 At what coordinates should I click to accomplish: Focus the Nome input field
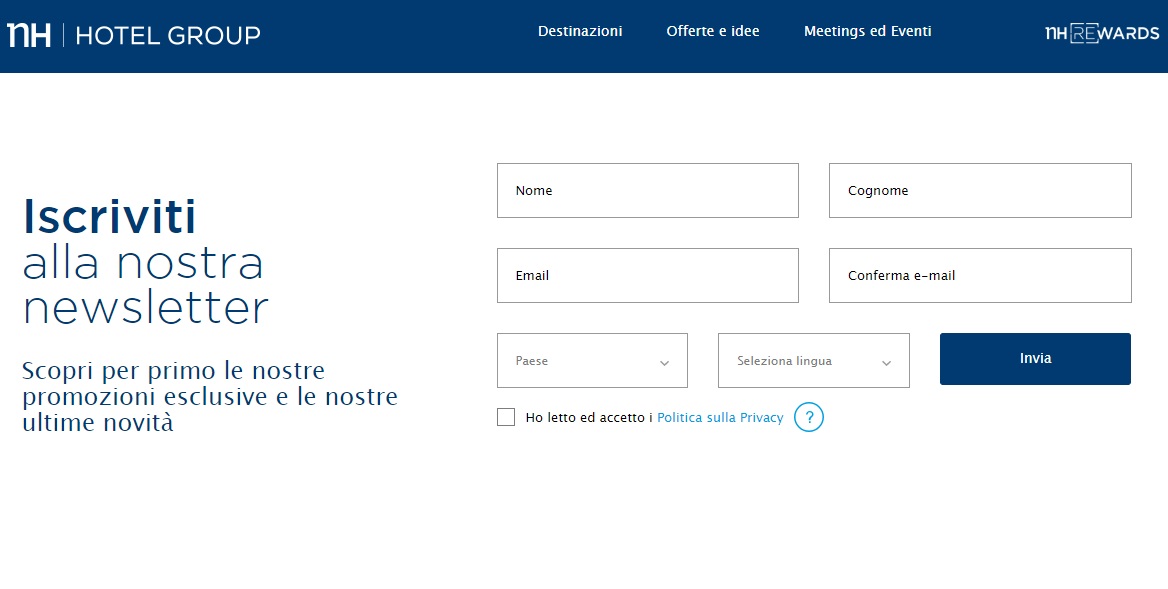coord(647,191)
